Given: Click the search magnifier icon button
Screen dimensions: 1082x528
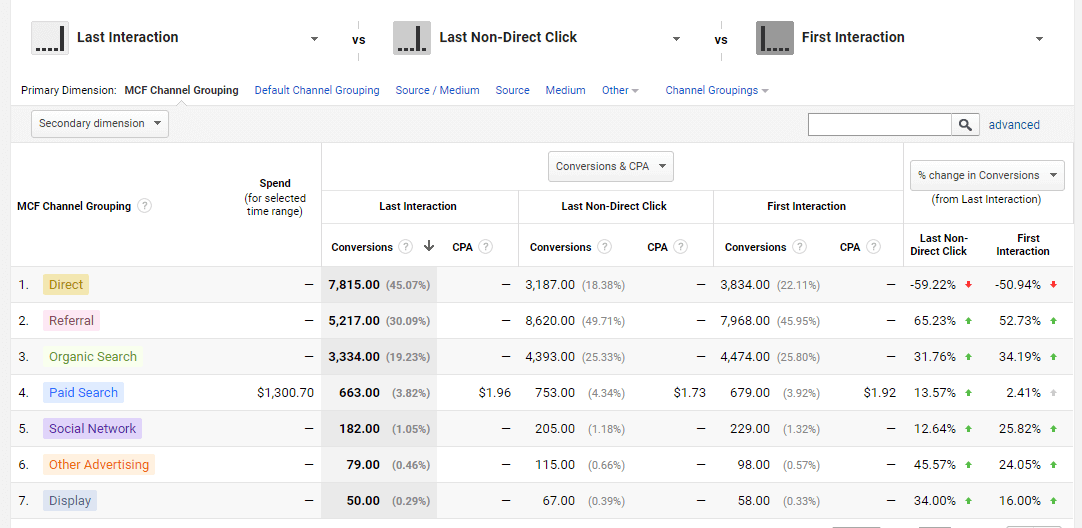Looking at the screenshot, I should 965,125.
